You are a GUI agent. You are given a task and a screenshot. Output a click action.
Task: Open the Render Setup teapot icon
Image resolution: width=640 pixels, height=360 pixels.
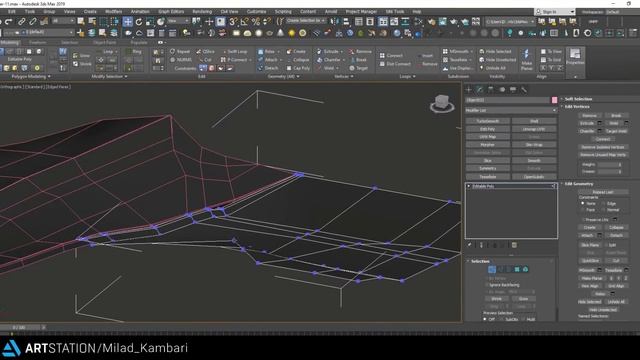(x=432, y=22)
